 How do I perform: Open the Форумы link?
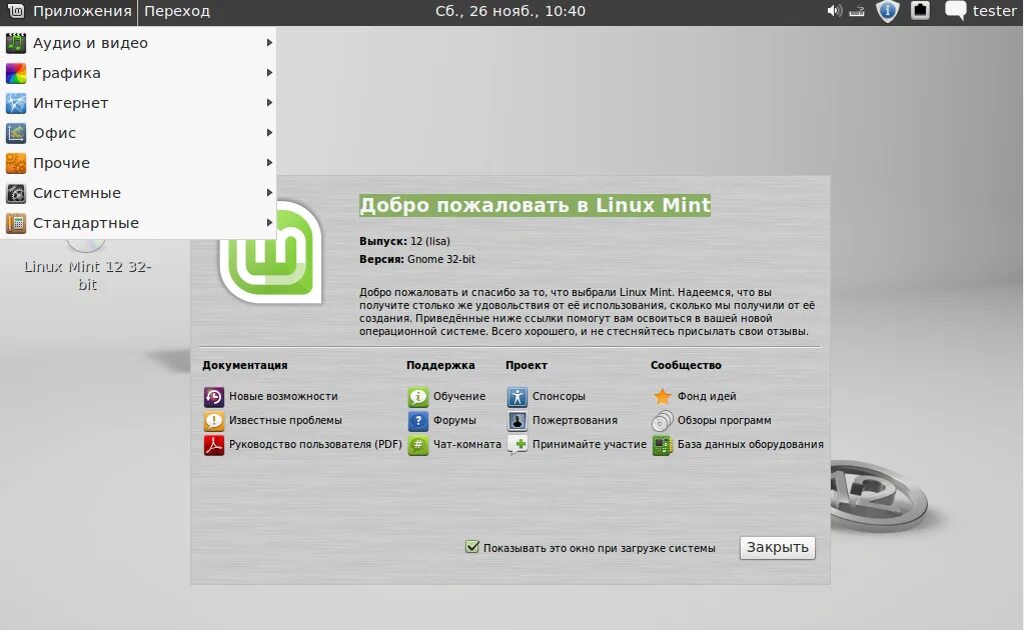(x=455, y=420)
